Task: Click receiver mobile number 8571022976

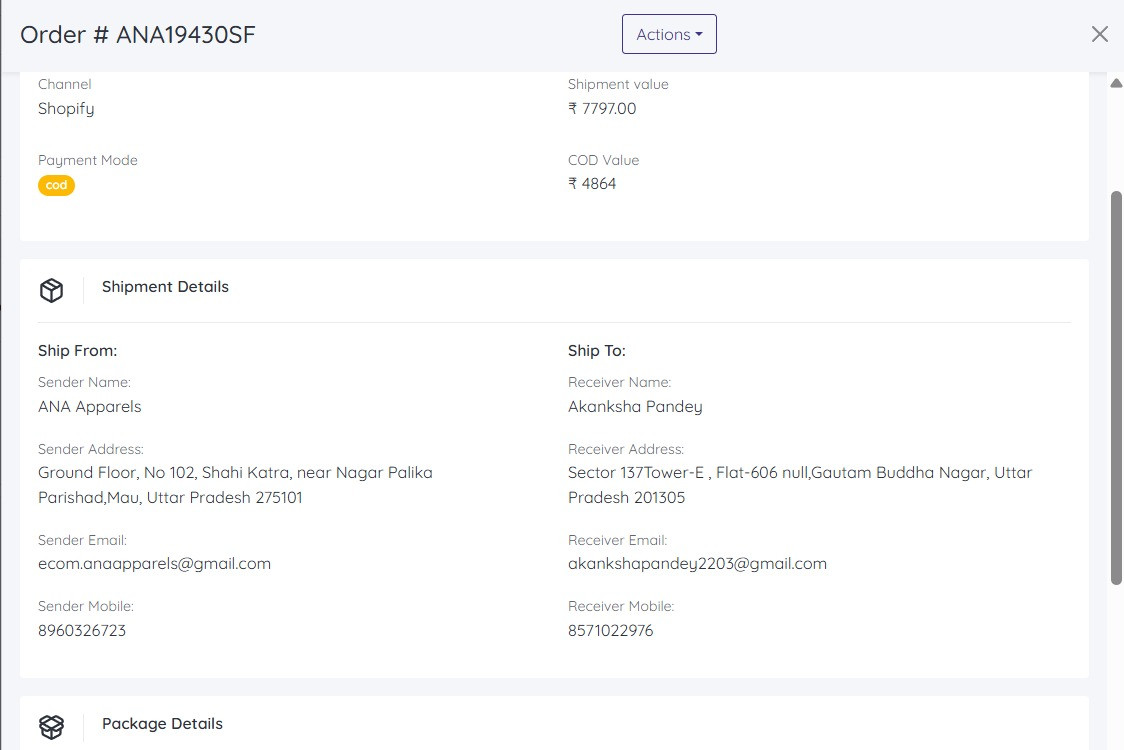Action: pyautogui.click(x=610, y=631)
